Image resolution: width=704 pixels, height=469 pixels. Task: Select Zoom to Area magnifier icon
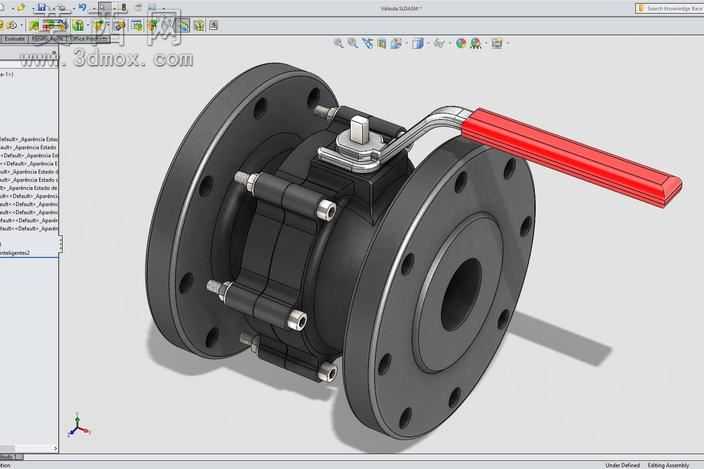[353, 43]
